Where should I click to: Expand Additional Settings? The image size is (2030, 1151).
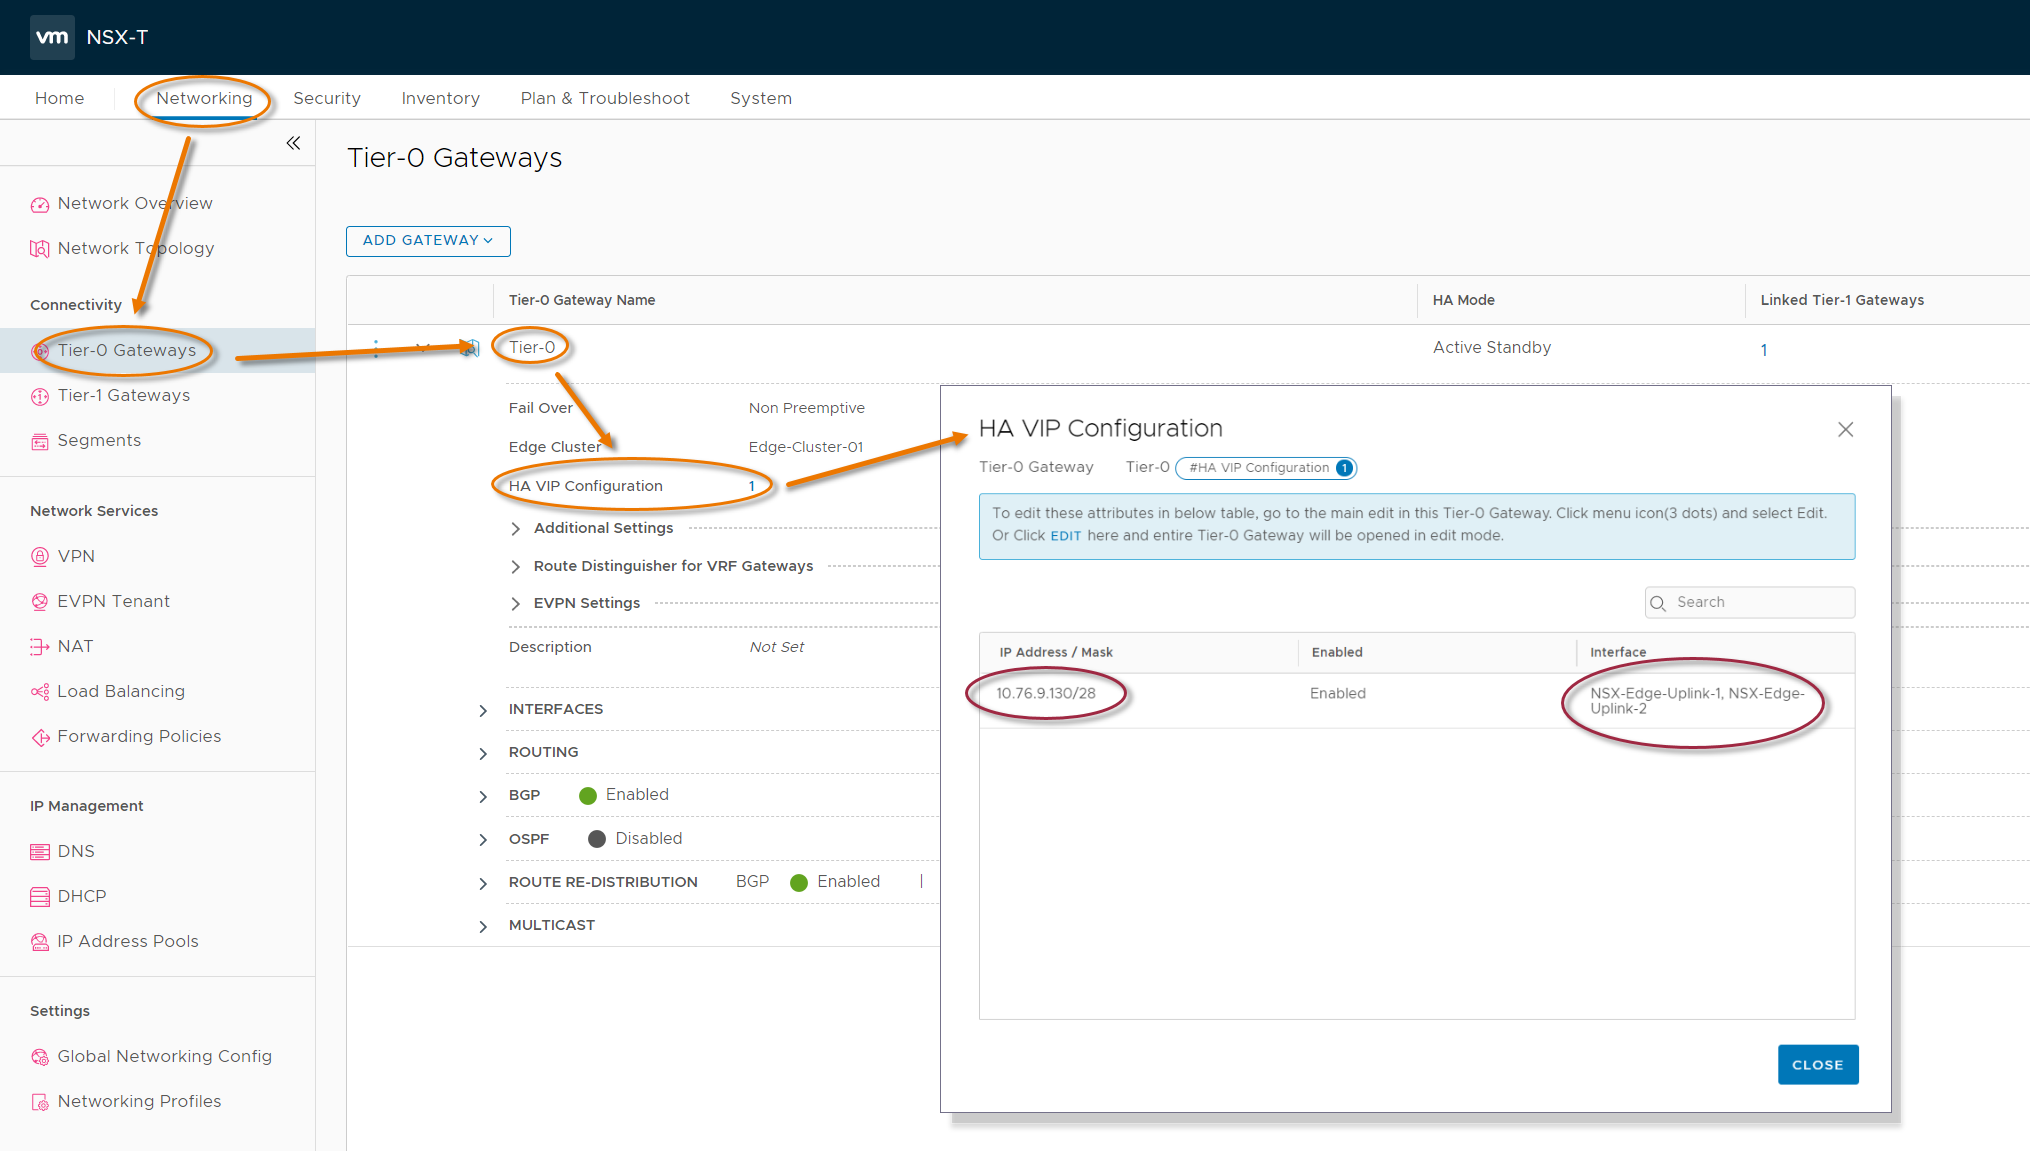[x=516, y=528]
